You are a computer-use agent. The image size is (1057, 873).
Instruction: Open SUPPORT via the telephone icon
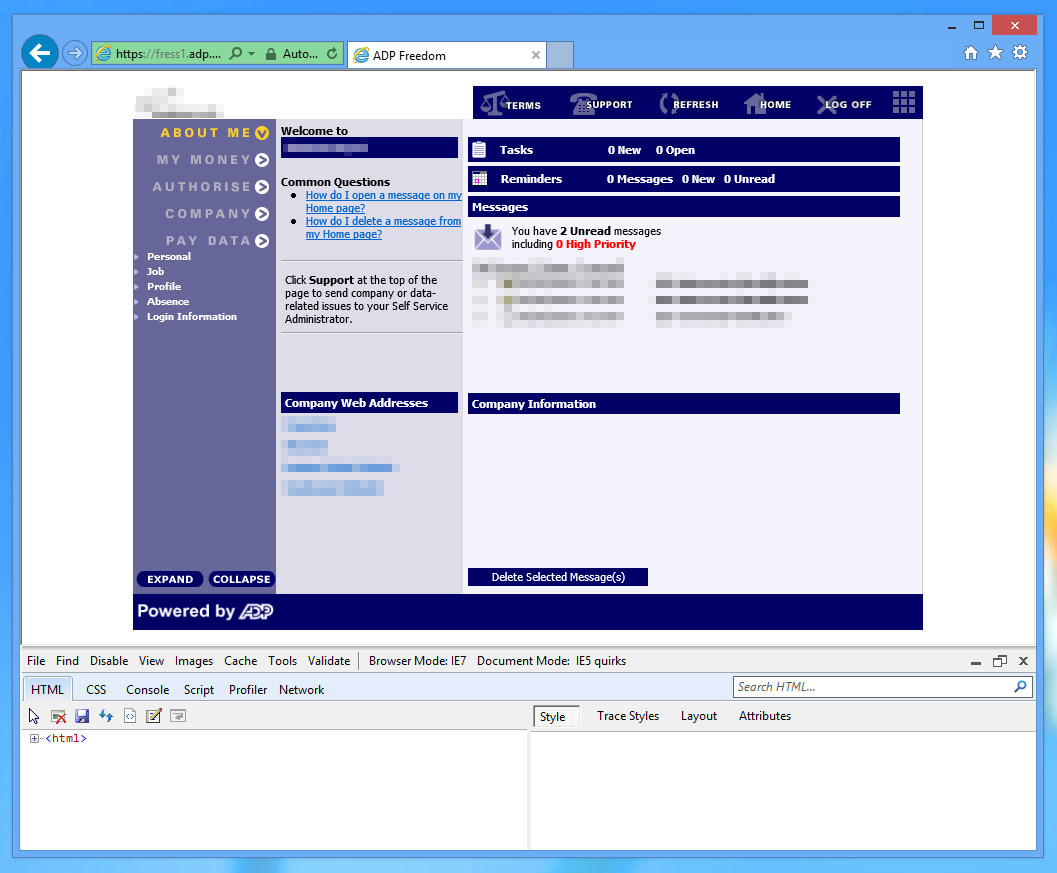[581, 102]
